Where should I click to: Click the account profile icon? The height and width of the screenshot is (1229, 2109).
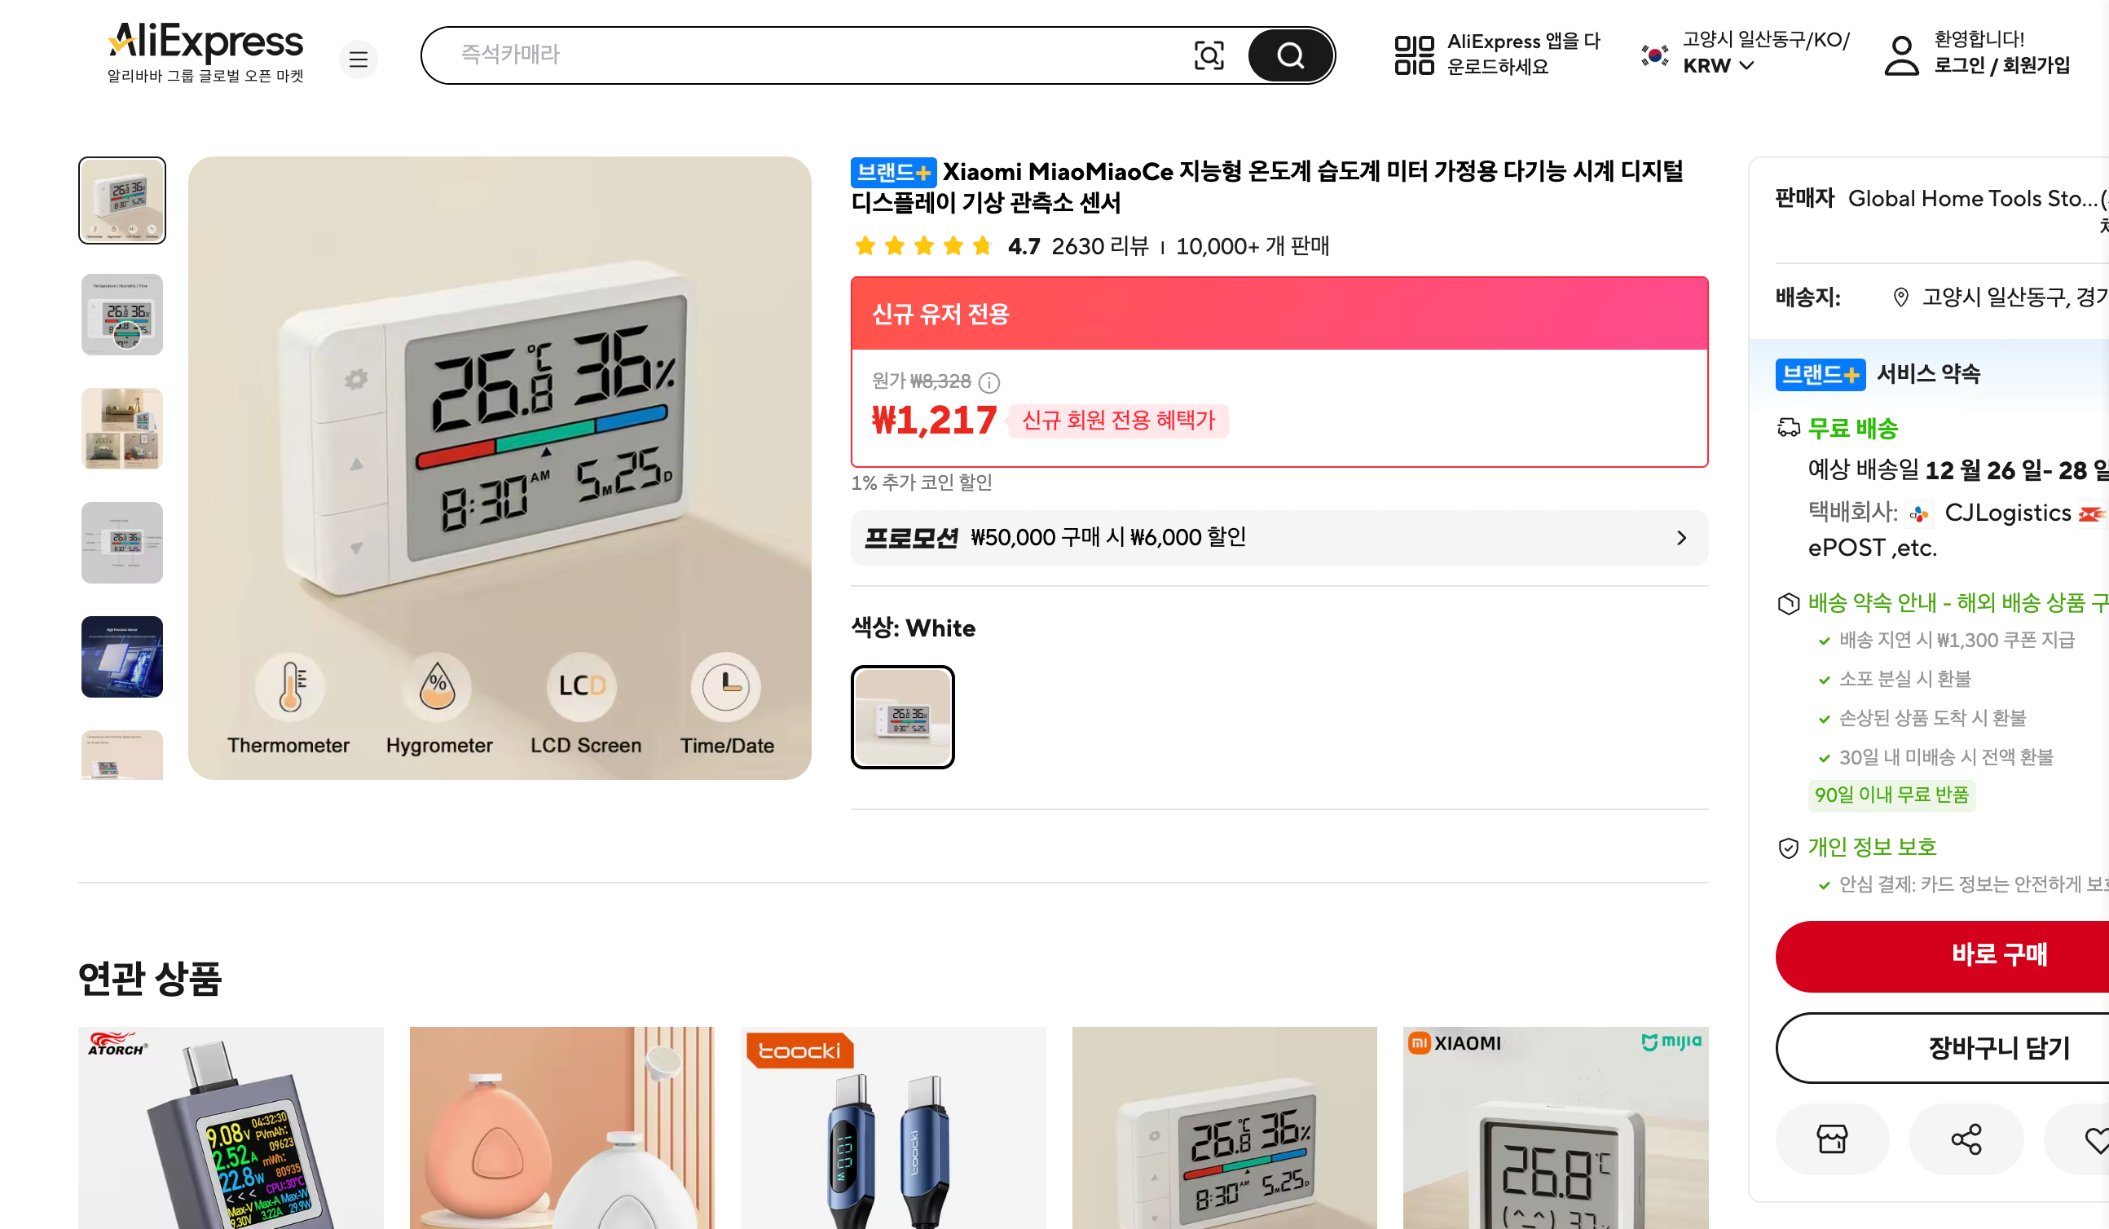point(1900,56)
